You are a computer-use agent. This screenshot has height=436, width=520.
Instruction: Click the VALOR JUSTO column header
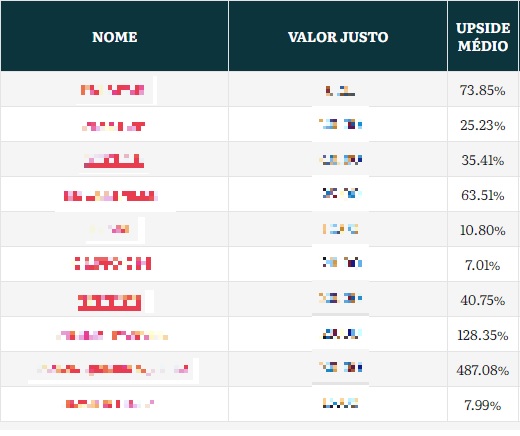pos(338,37)
